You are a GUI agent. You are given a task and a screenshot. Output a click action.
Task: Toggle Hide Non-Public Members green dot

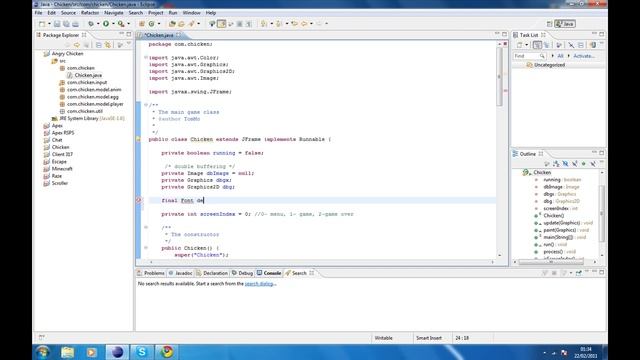584,164
